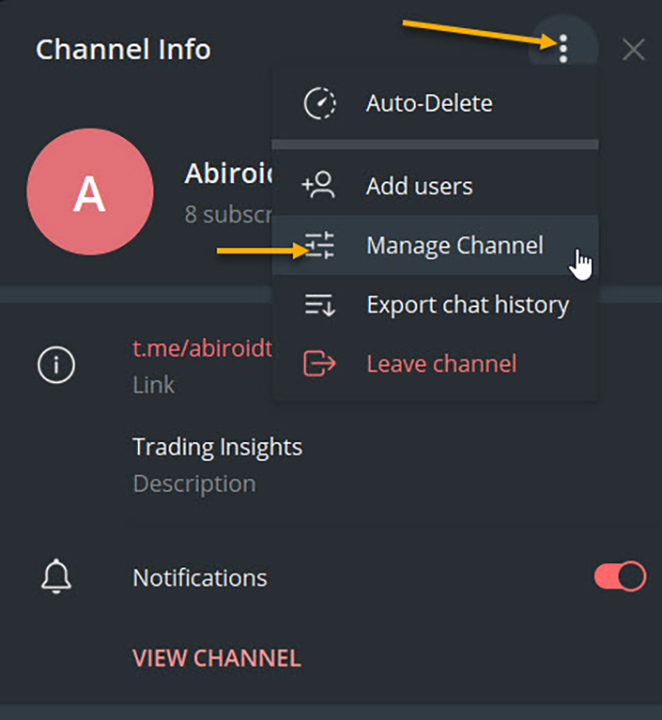Open Manage Channel from the menu
Screen dimensions: 662x720
[454, 245]
